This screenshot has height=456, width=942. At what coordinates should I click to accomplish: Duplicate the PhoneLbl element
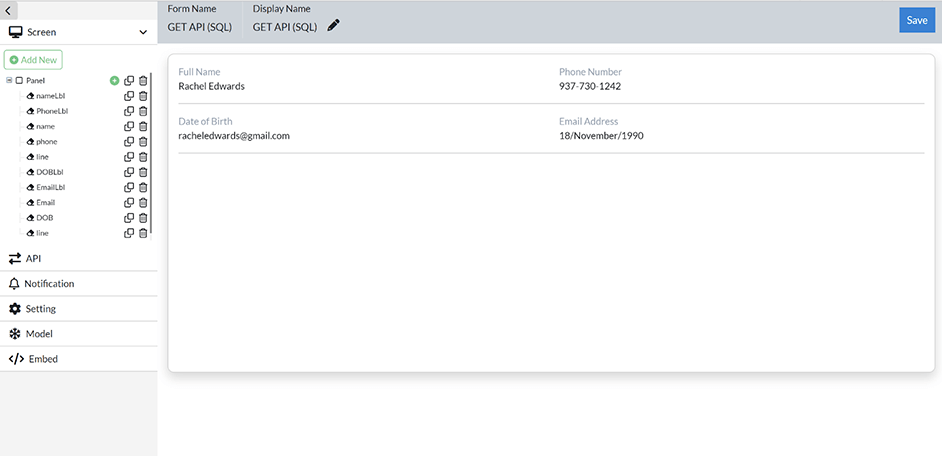point(129,111)
